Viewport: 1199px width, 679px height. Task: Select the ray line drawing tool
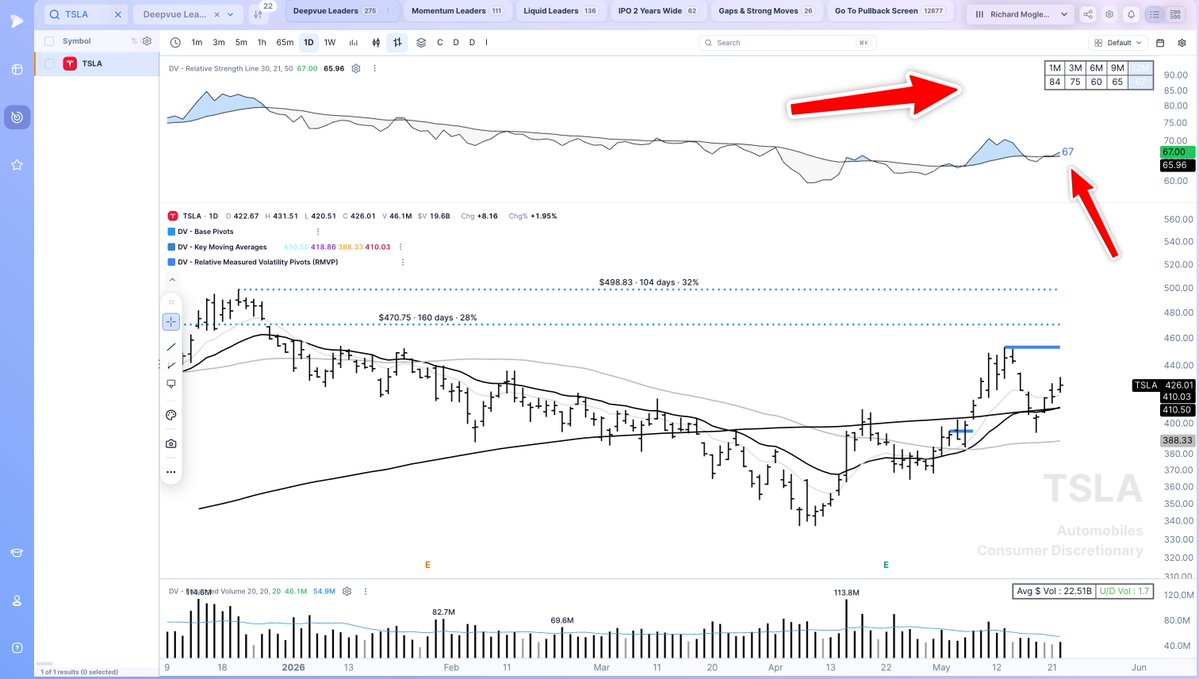[x=171, y=365]
